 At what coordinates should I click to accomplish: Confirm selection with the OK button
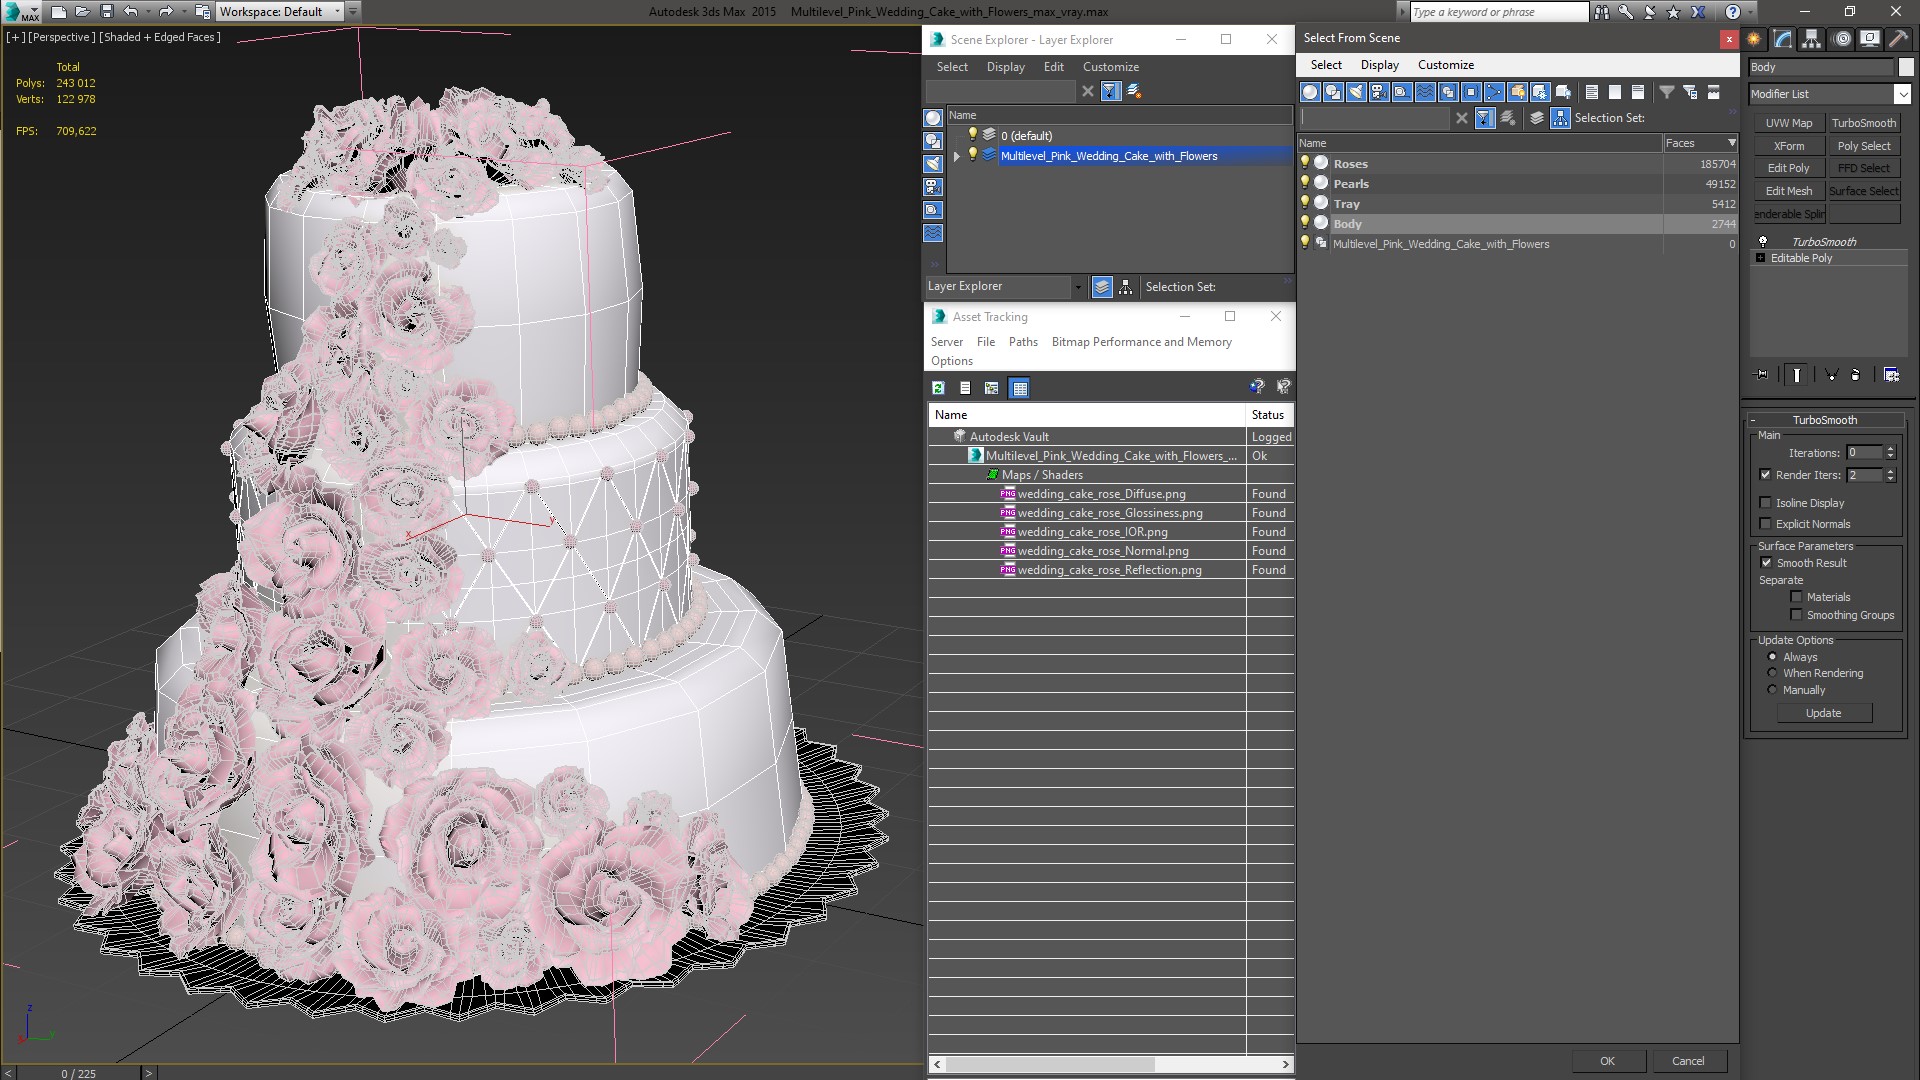pos(1607,1061)
